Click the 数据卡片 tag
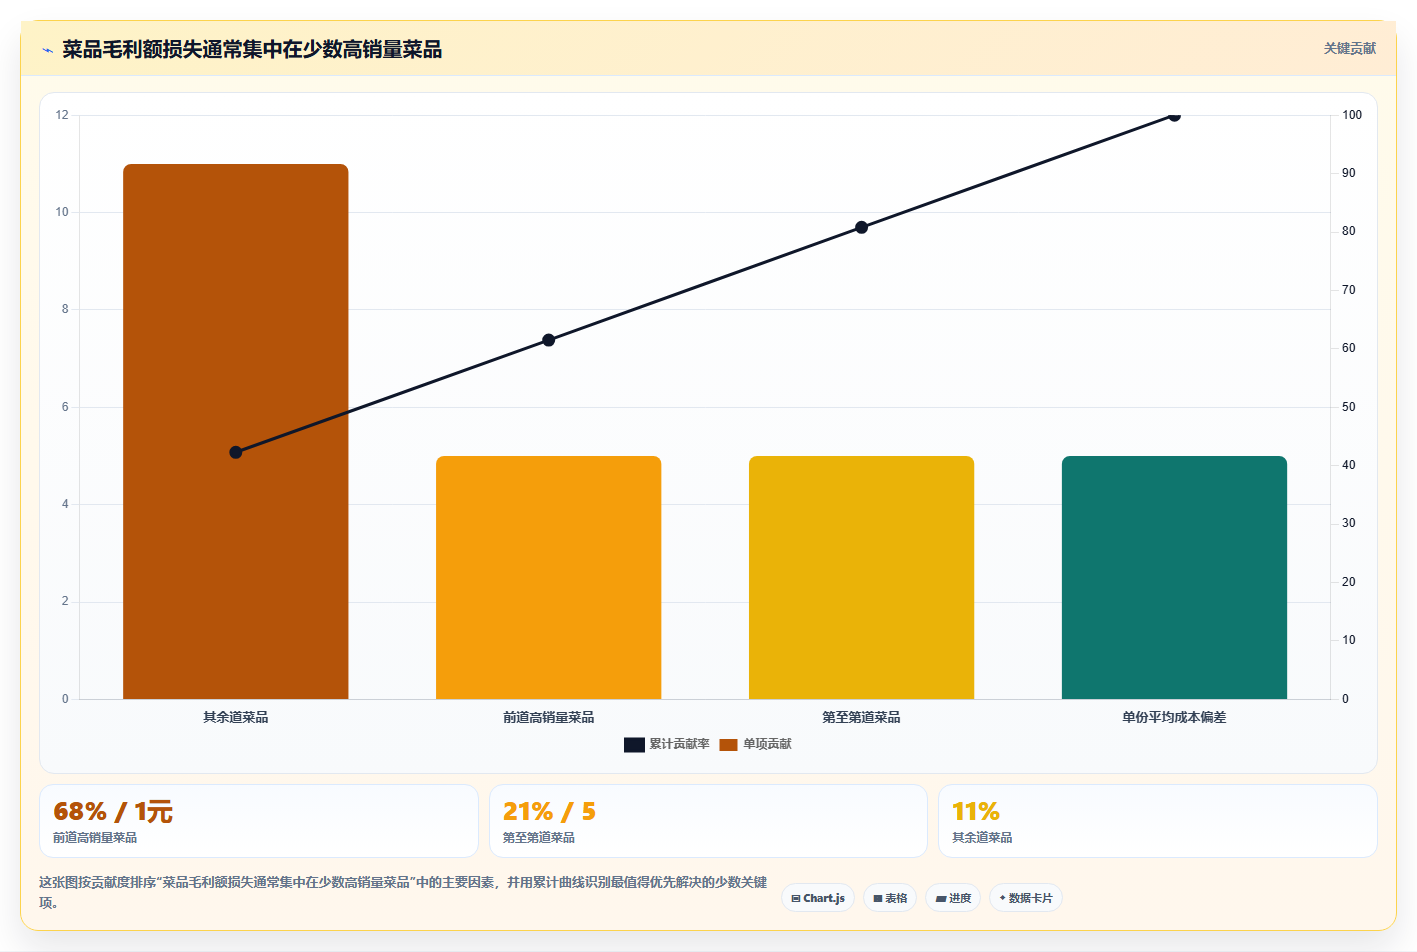The height and width of the screenshot is (952, 1417). (1026, 898)
